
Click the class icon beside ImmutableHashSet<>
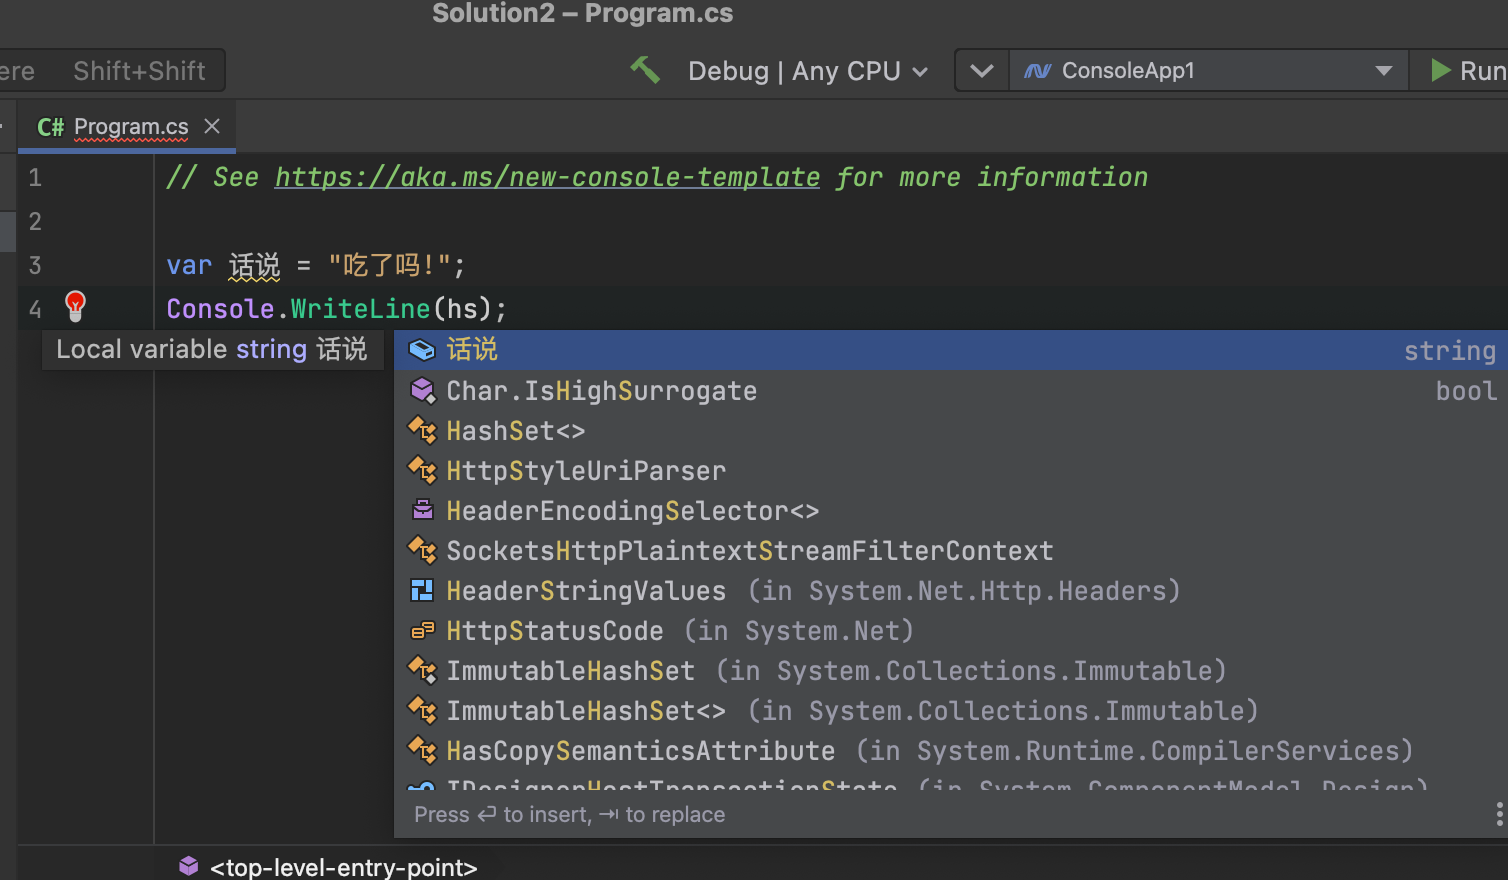[423, 710]
